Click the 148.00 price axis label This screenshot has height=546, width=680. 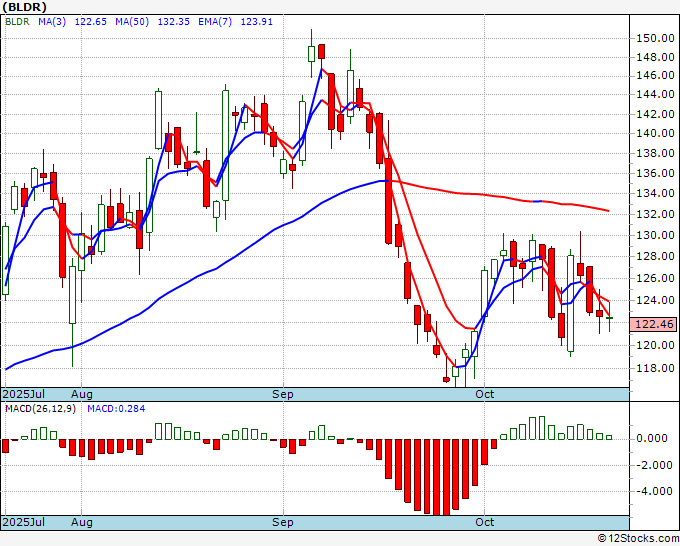[x=655, y=57]
